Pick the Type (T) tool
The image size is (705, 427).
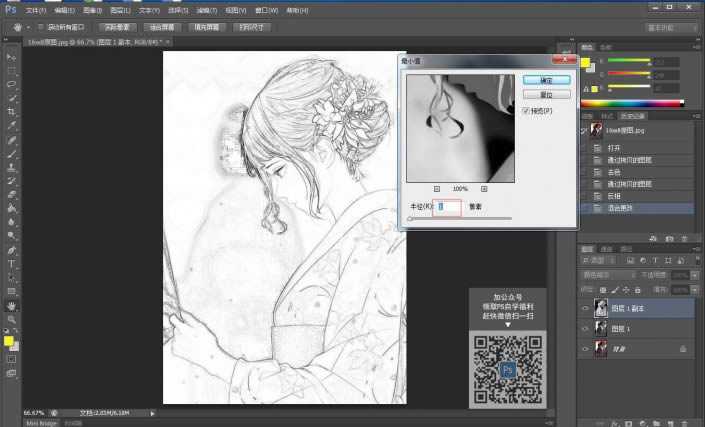point(11,264)
